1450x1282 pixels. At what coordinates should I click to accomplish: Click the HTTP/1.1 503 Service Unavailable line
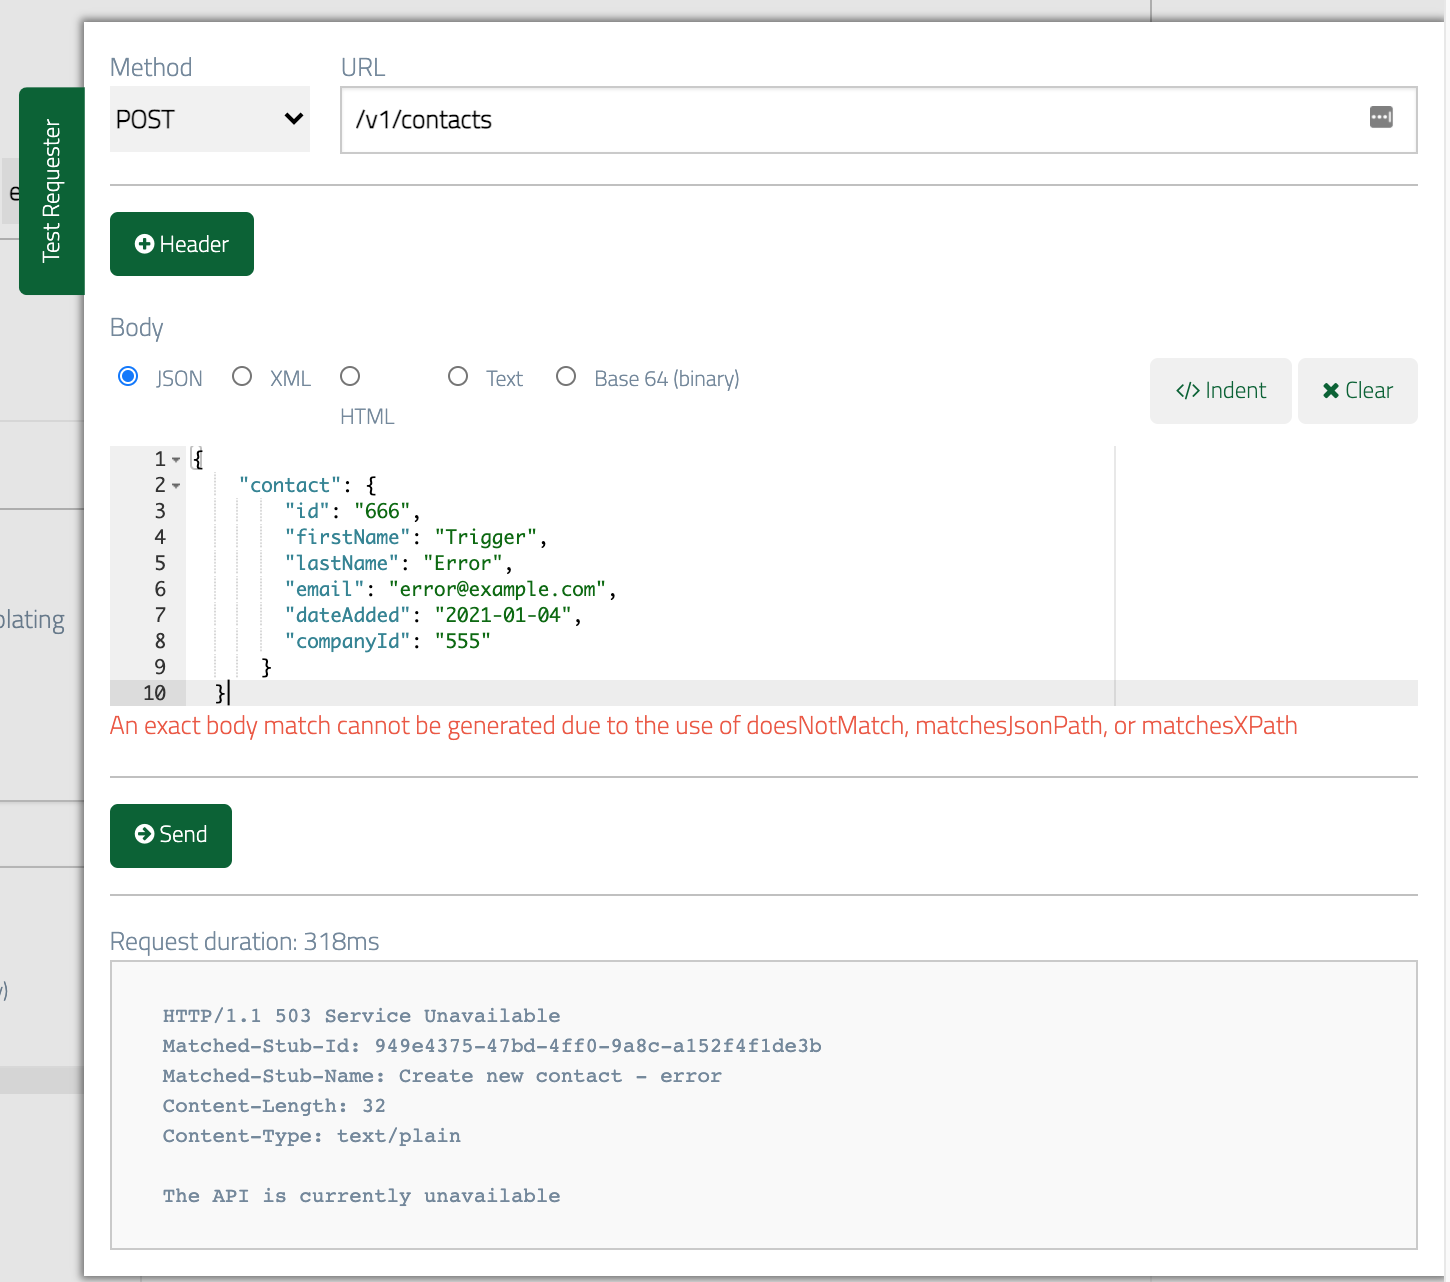click(x=361, y=1016)
